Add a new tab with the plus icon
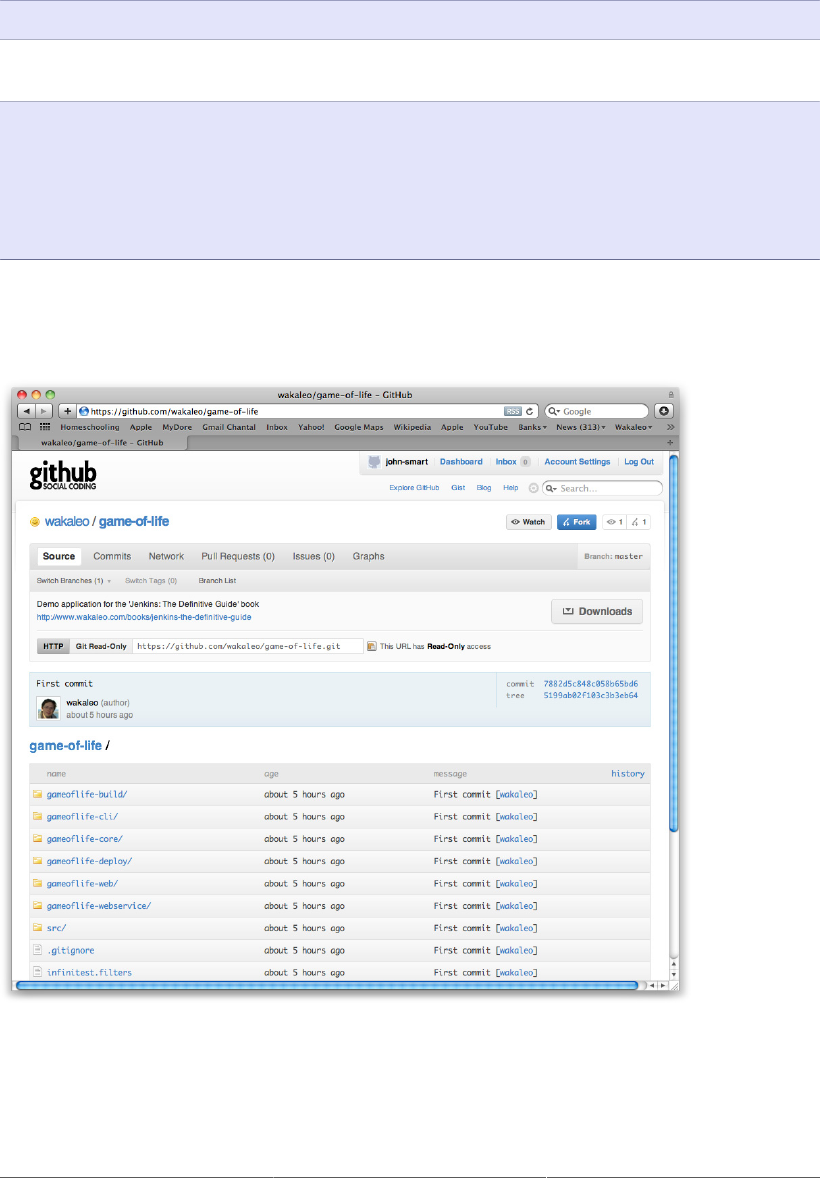Image resolution: width=820 pixels, height=1178 pixels. 670,443
